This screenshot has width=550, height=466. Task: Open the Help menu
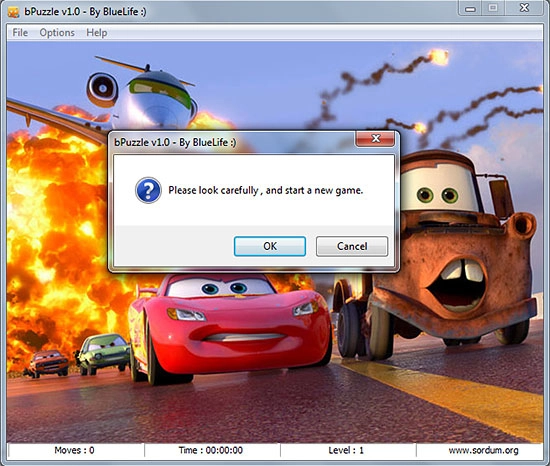(x=96, y=33)
